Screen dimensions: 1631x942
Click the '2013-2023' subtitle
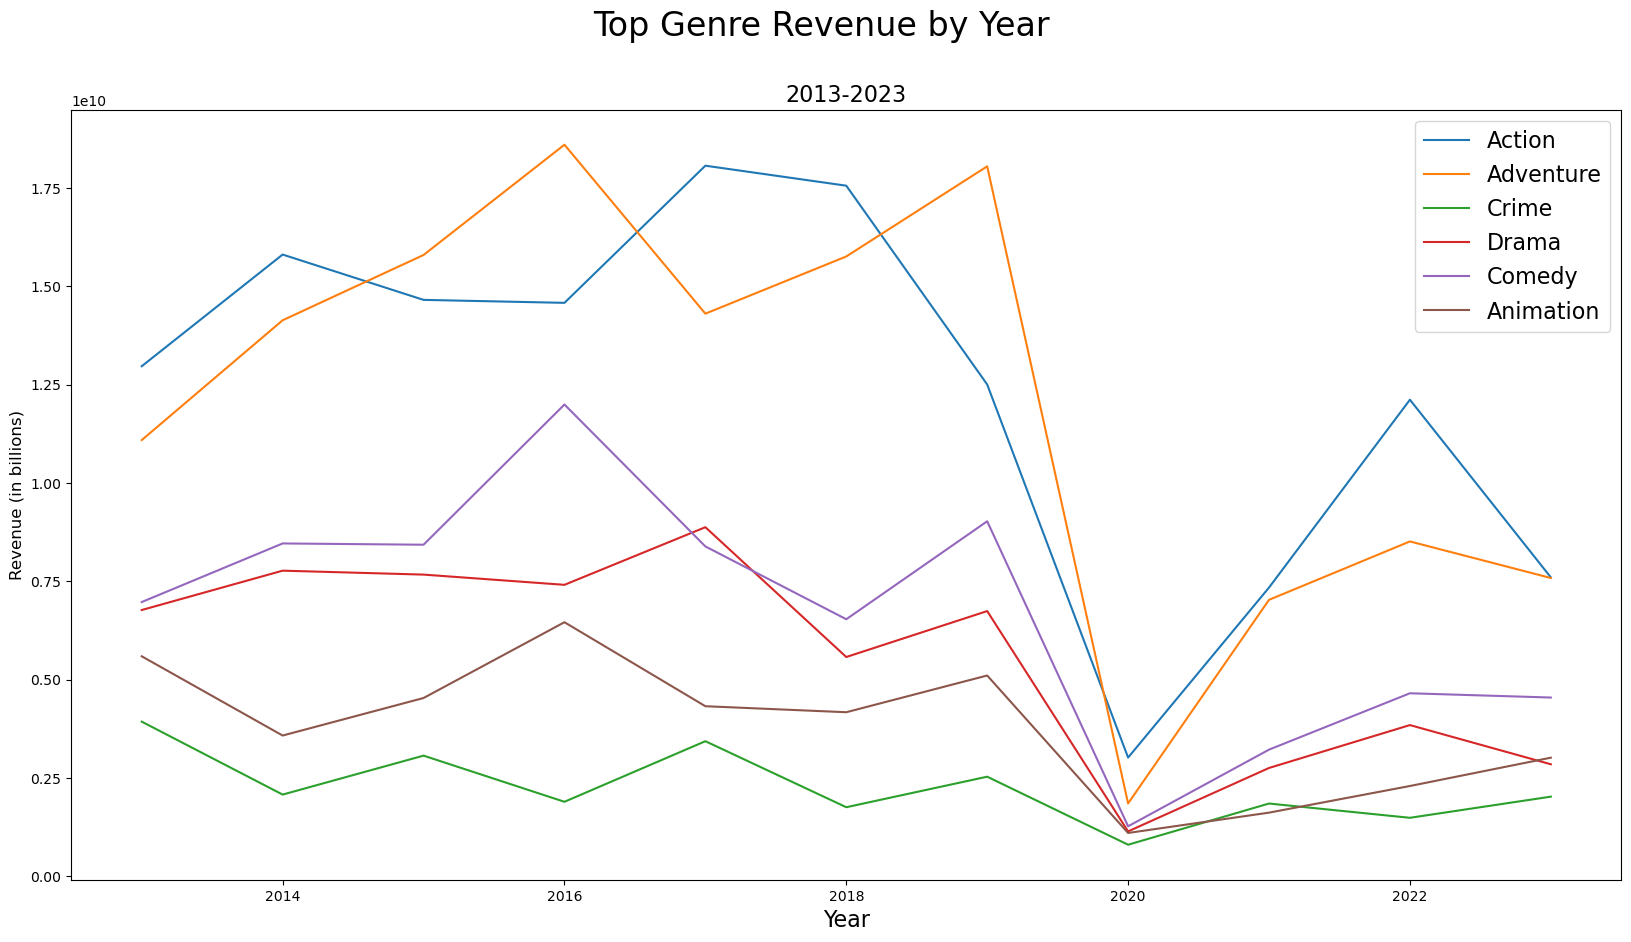[846, 95]
